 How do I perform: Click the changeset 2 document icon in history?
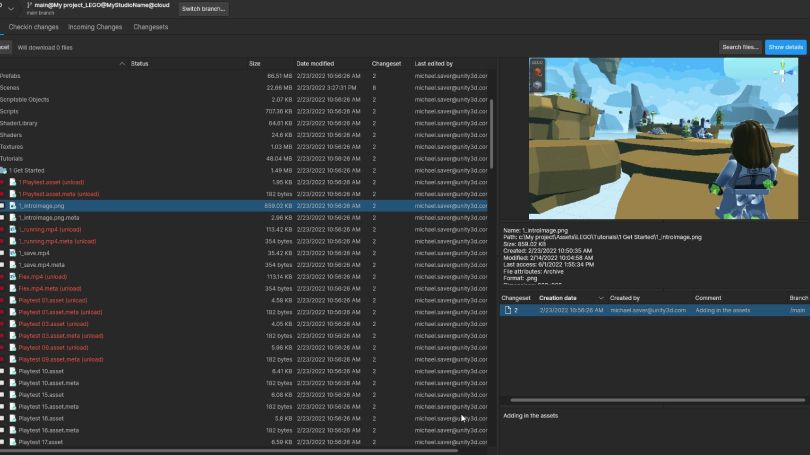[507, 311]
